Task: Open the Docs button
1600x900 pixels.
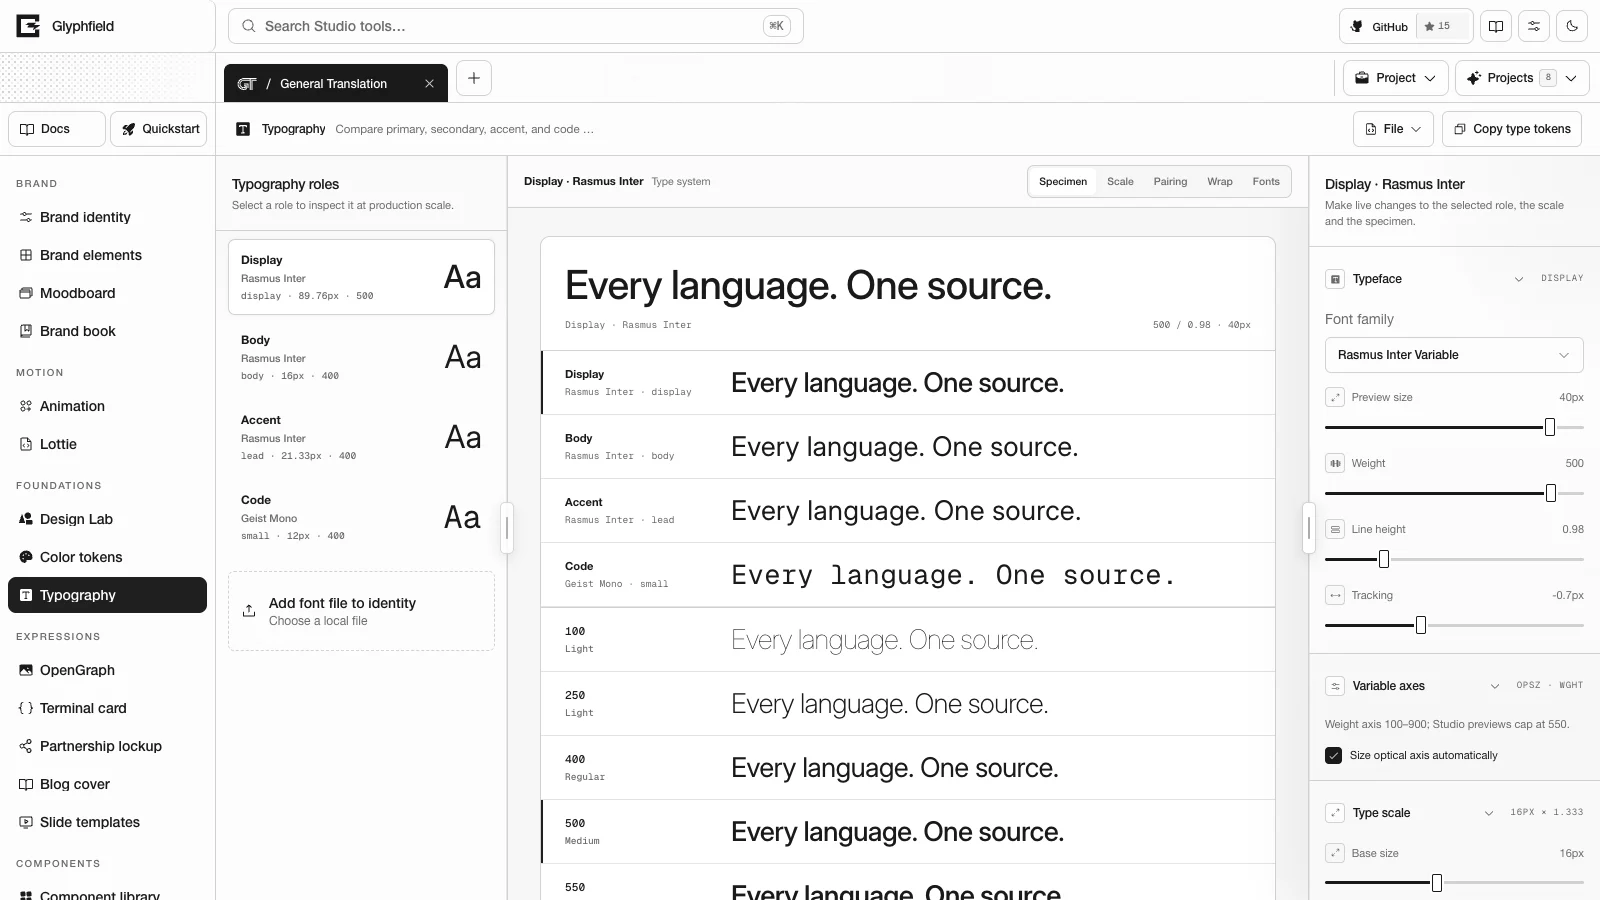Action: pos(57,129)
